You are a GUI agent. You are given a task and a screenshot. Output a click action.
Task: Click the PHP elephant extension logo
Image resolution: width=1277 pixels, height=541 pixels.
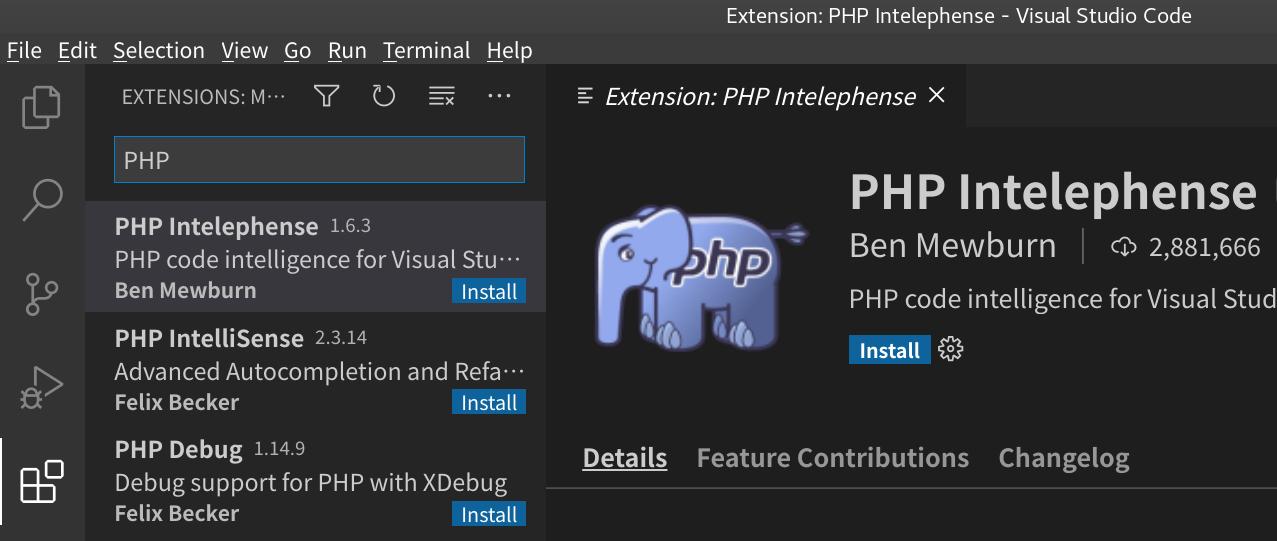[700, 278]
